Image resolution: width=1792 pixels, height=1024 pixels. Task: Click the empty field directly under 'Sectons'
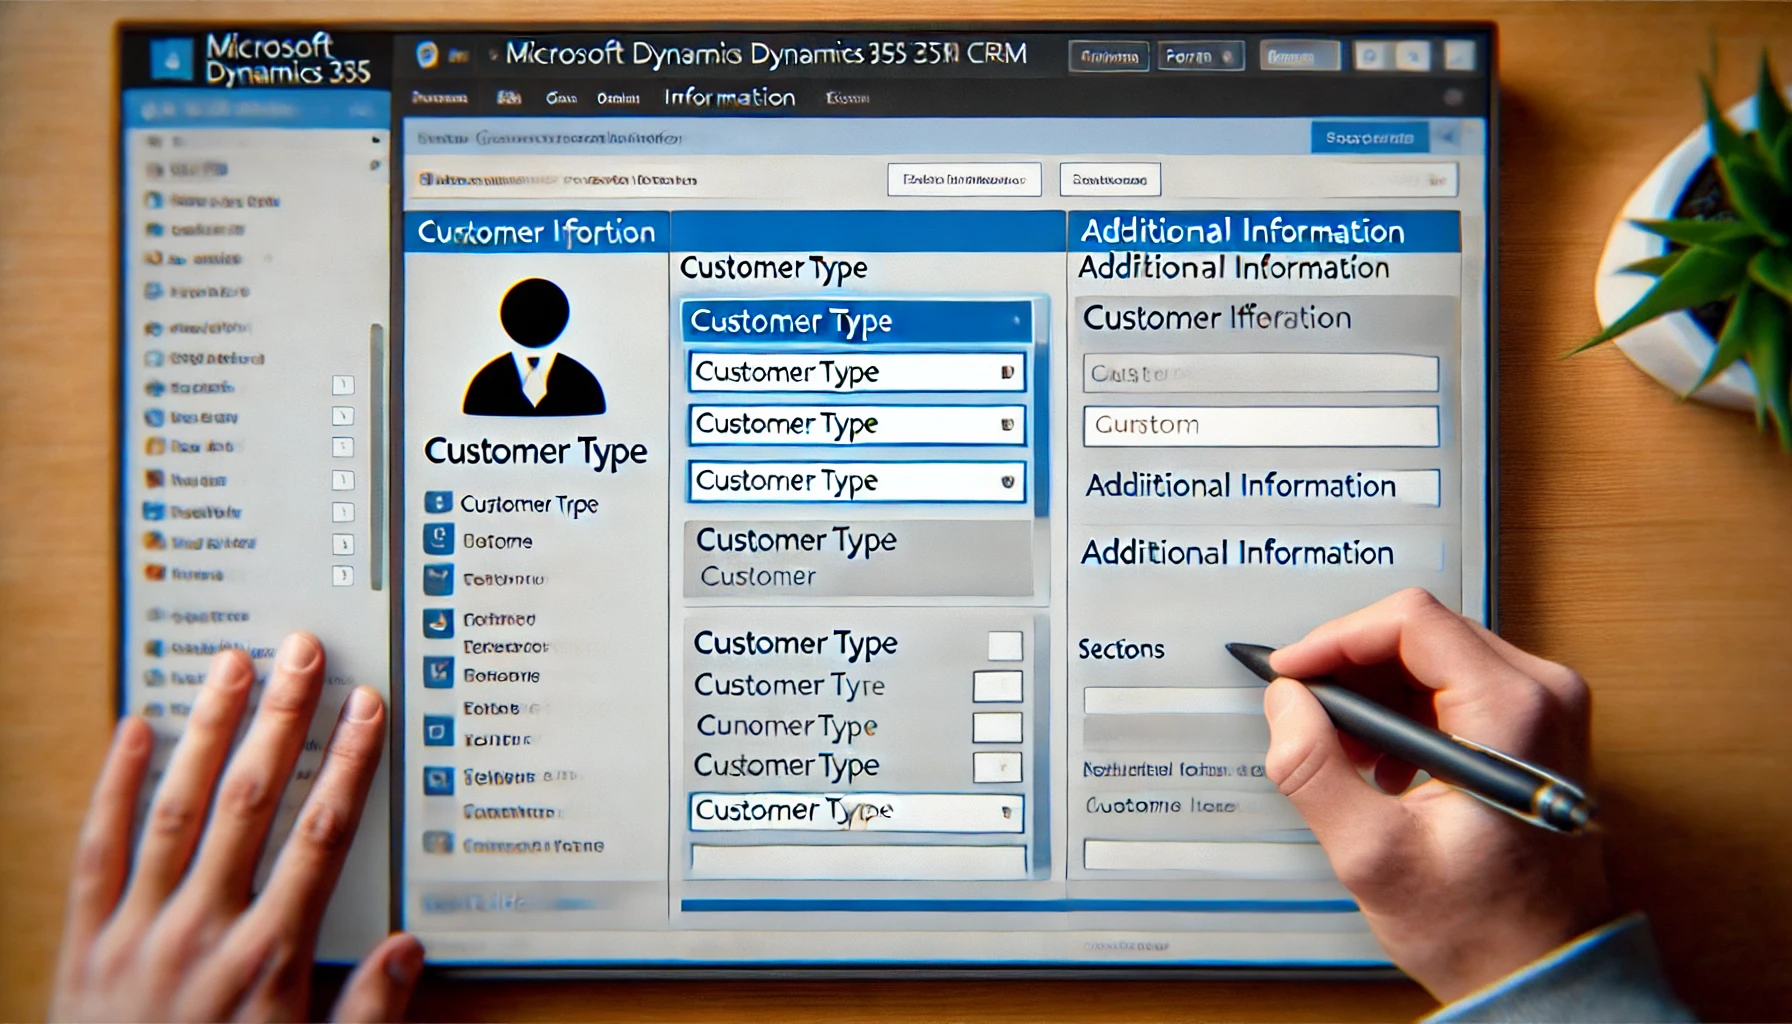1176,700
